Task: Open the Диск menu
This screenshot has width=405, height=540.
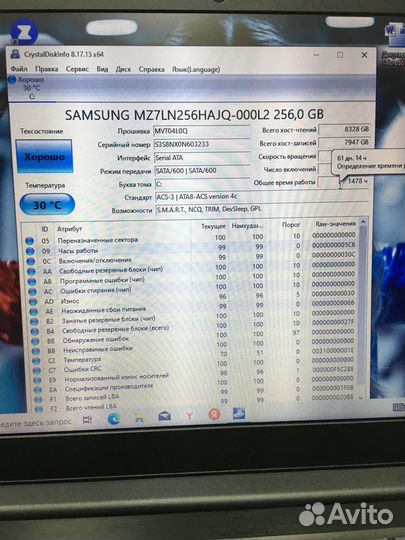Action: [123, 69]
